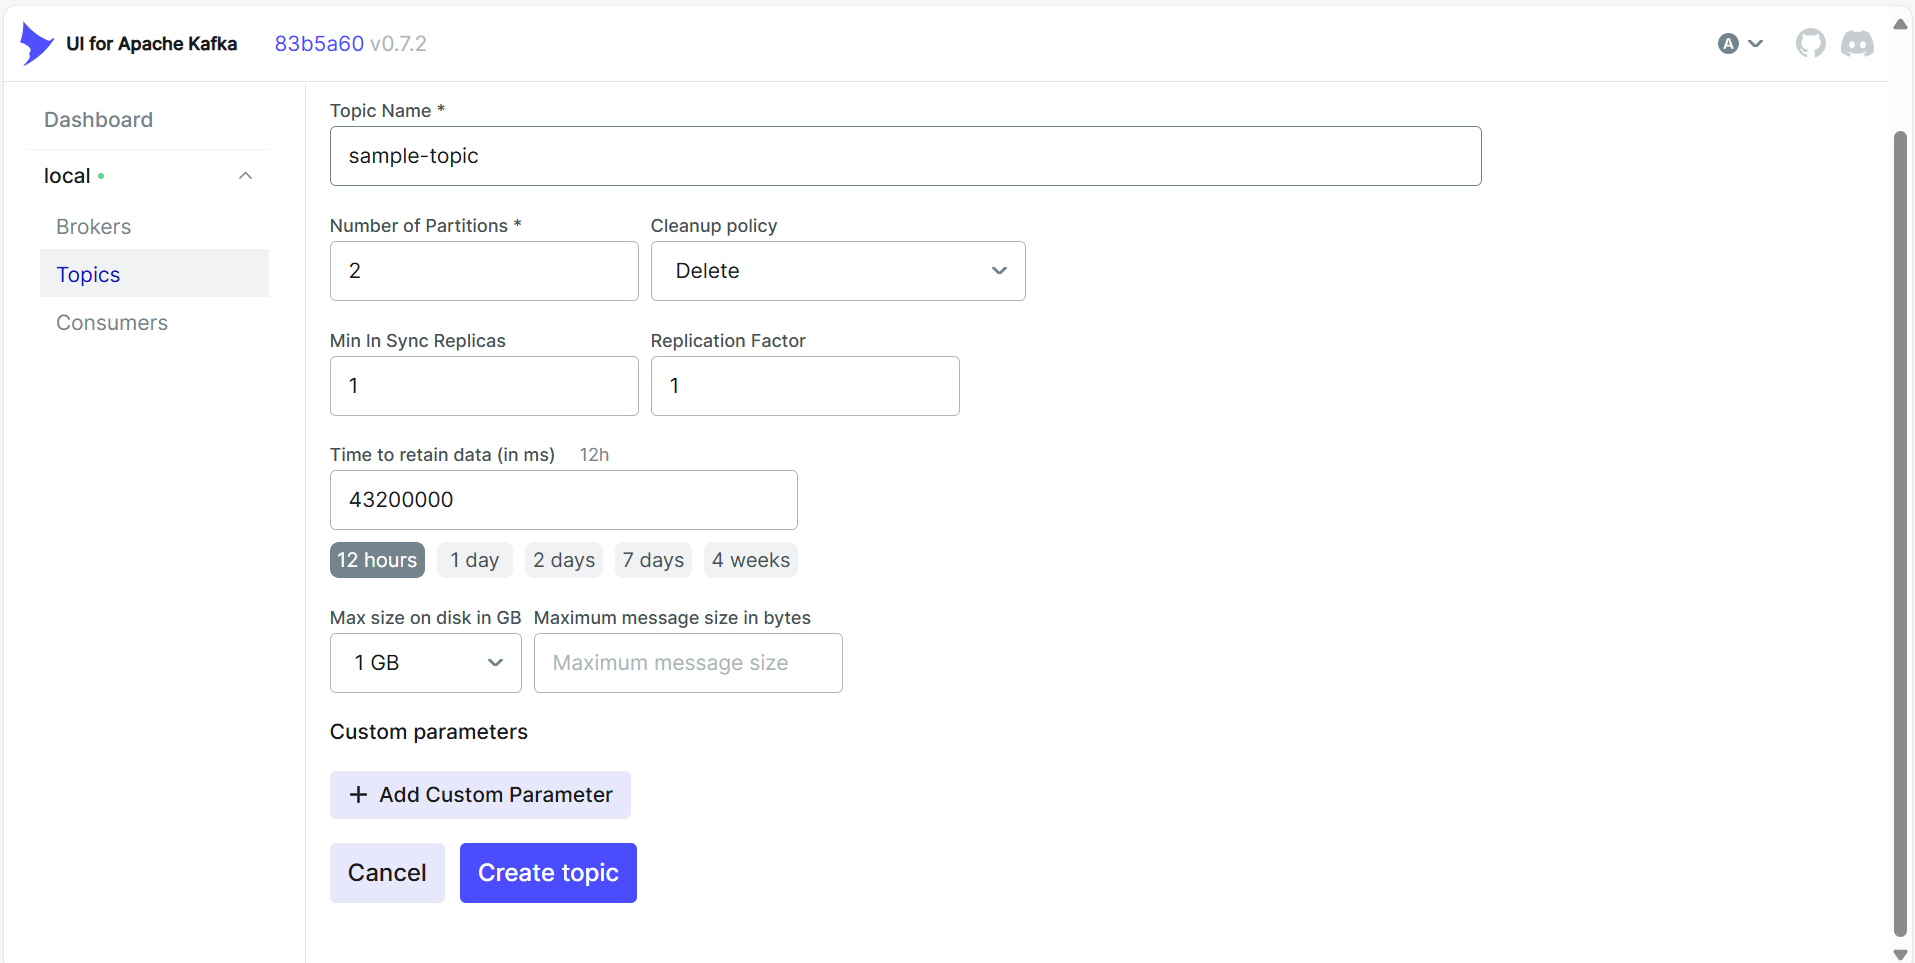Select the 12 hours retention preset
Viewport: 1915px width, 963px height.
click(x=377, y=560)
